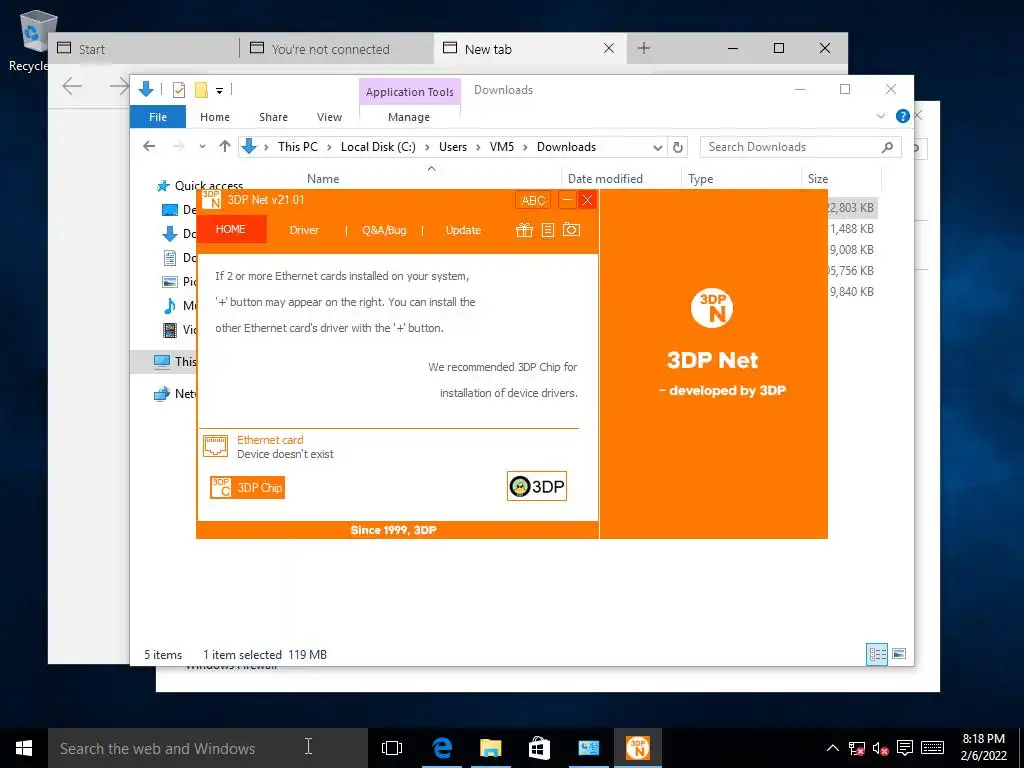Sort files by Name column
Viewport: 1024px width, 768px height.
(x=323, y=179)
